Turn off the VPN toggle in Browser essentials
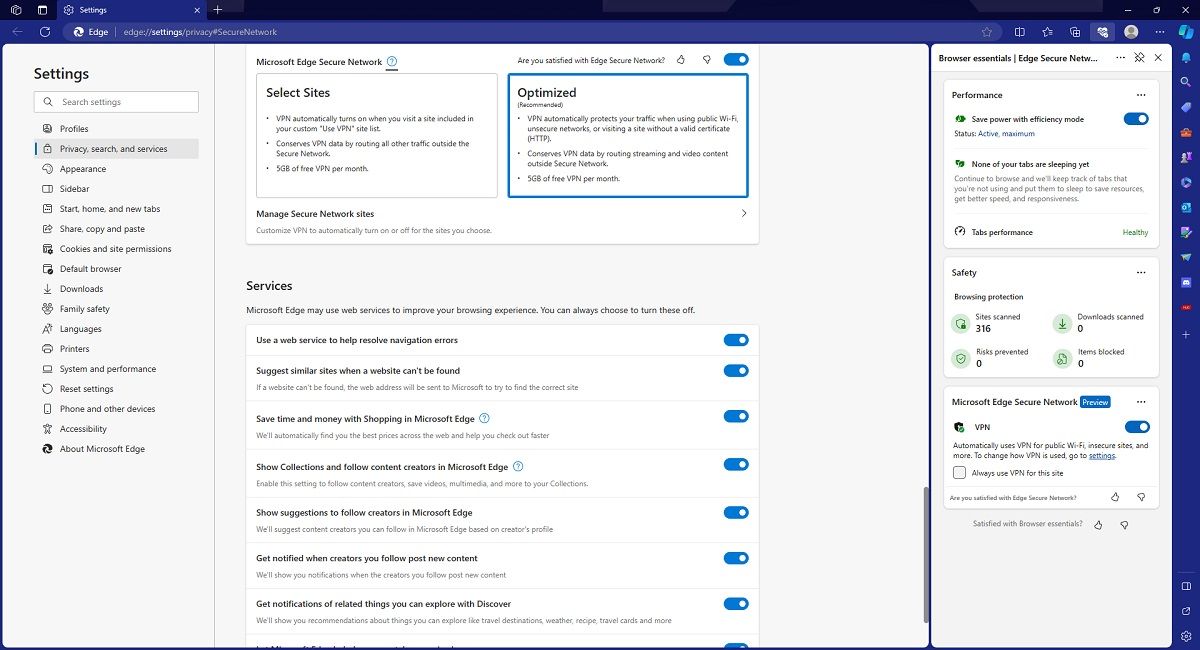Image resolution: width=1200 pixels, height=650 pixels. pos(1136,427)
